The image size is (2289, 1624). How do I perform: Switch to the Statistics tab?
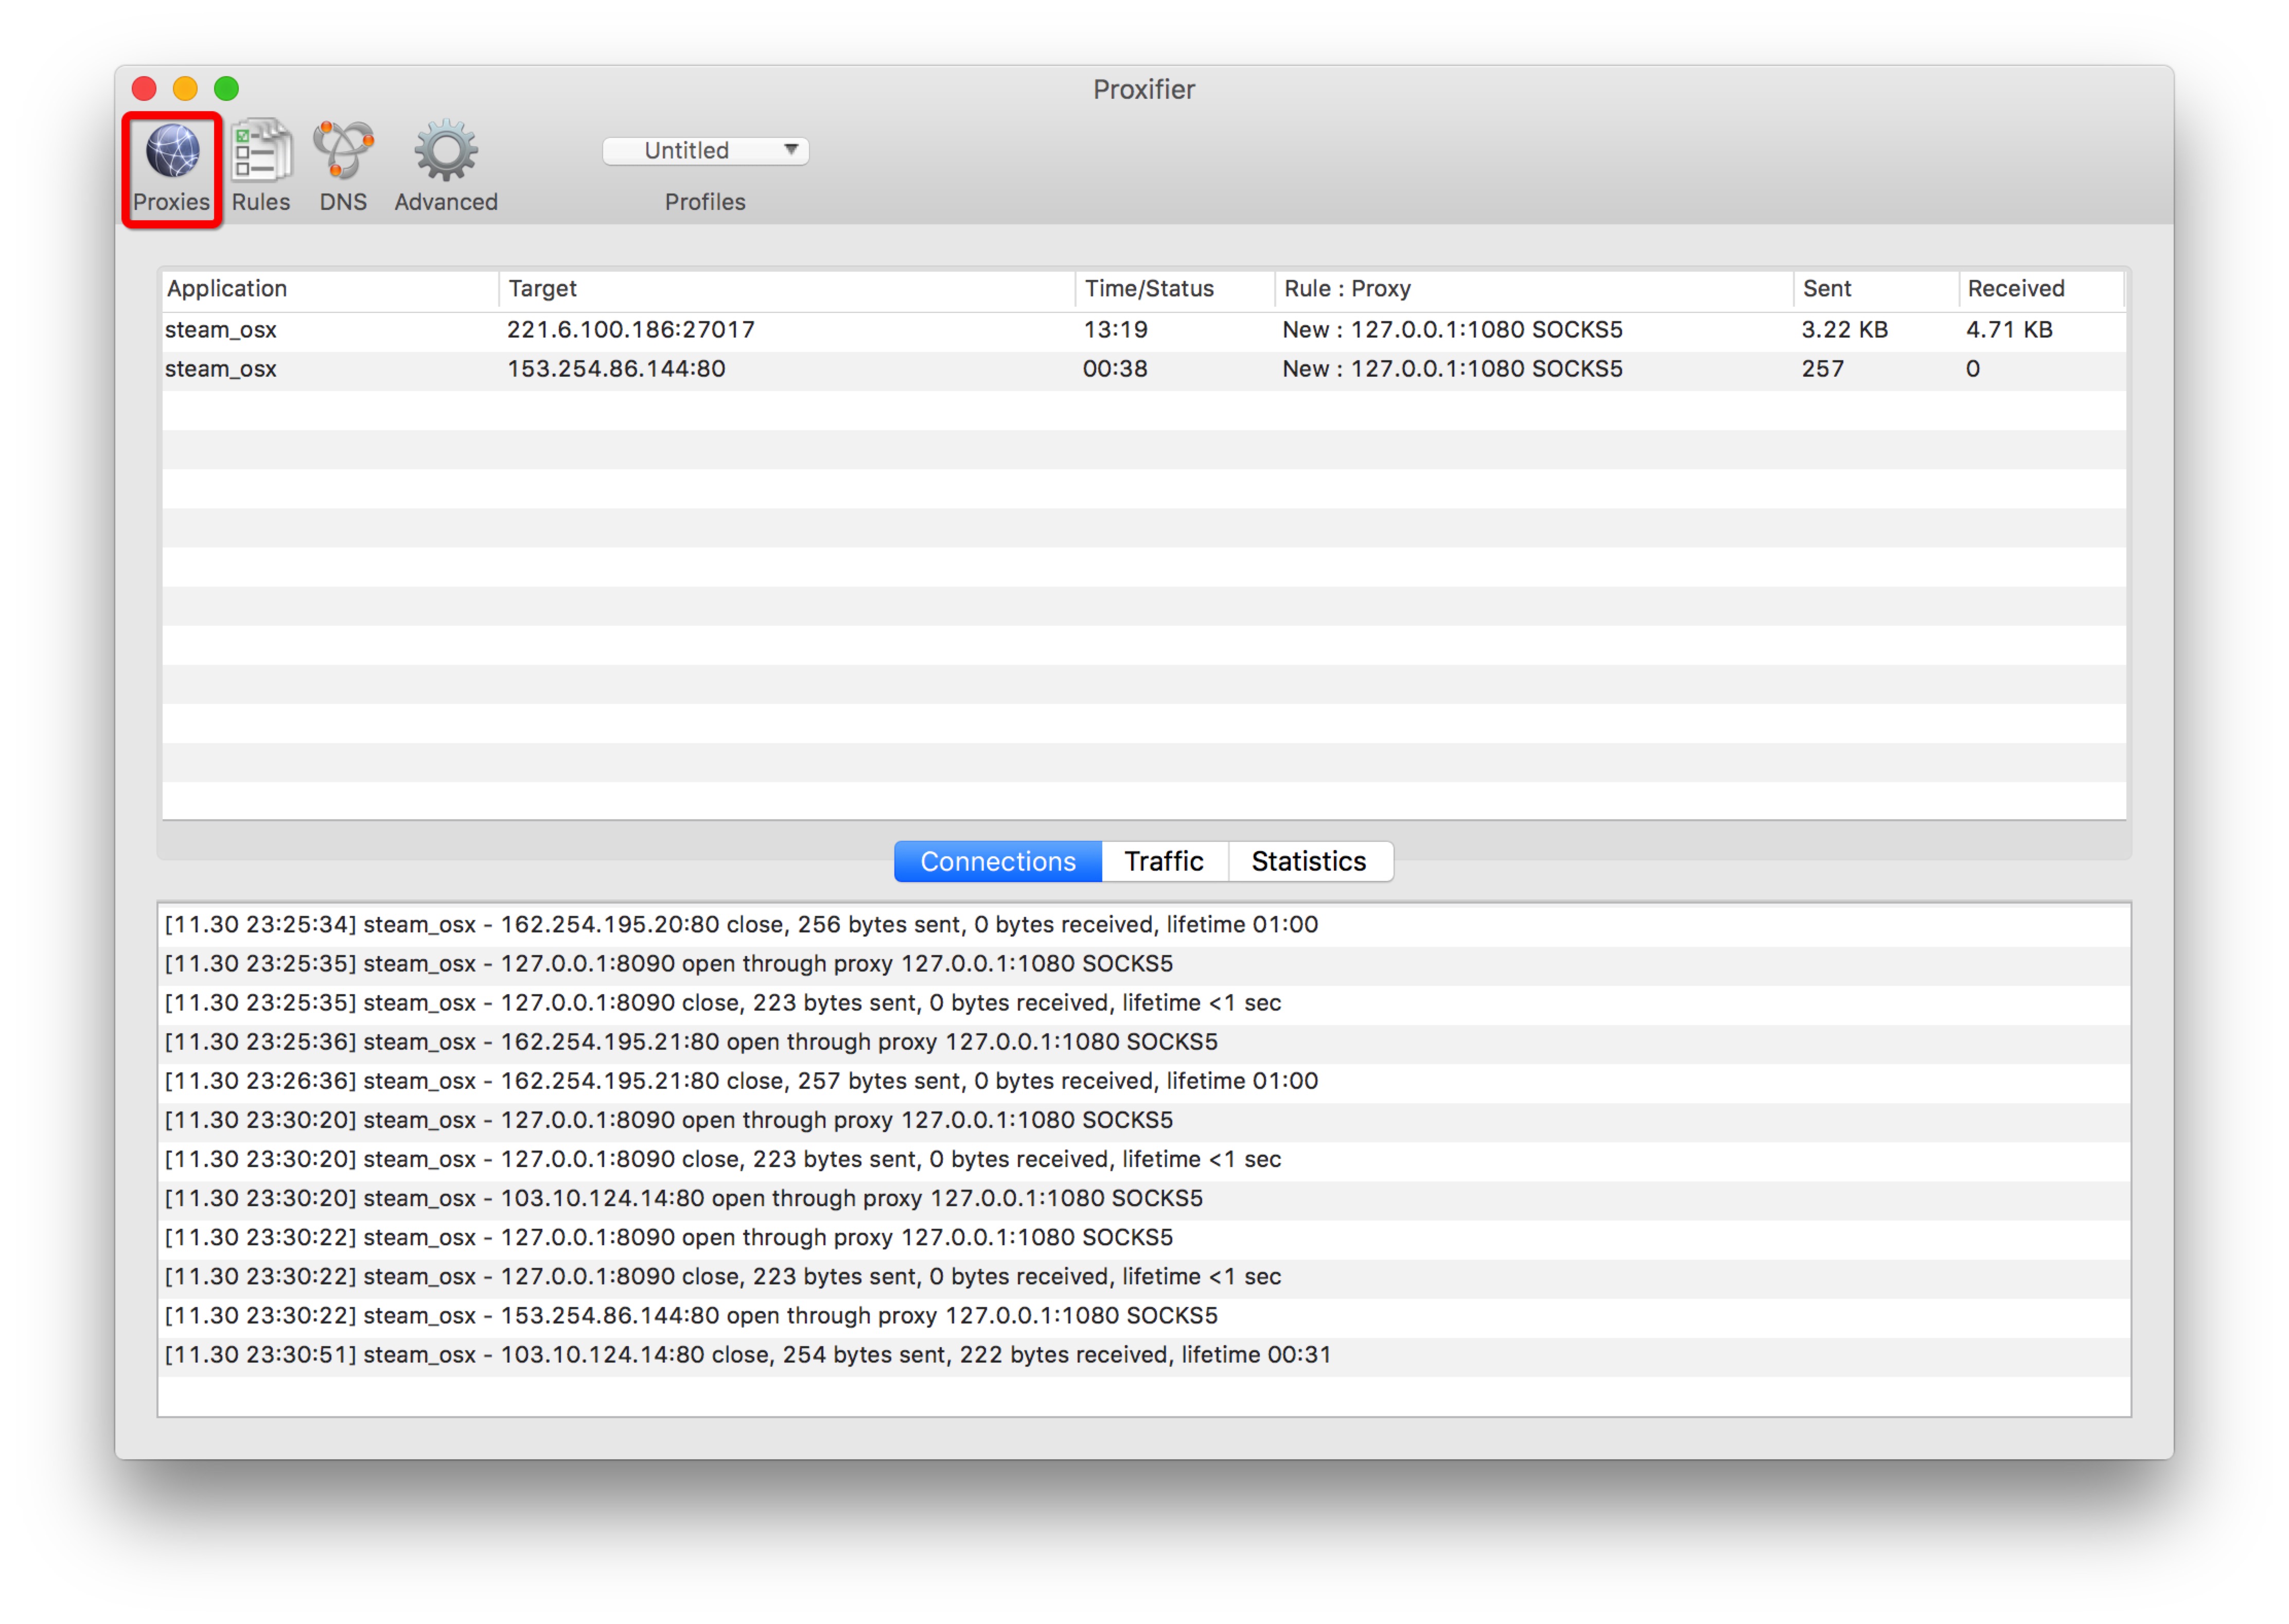pos(1309,862)
